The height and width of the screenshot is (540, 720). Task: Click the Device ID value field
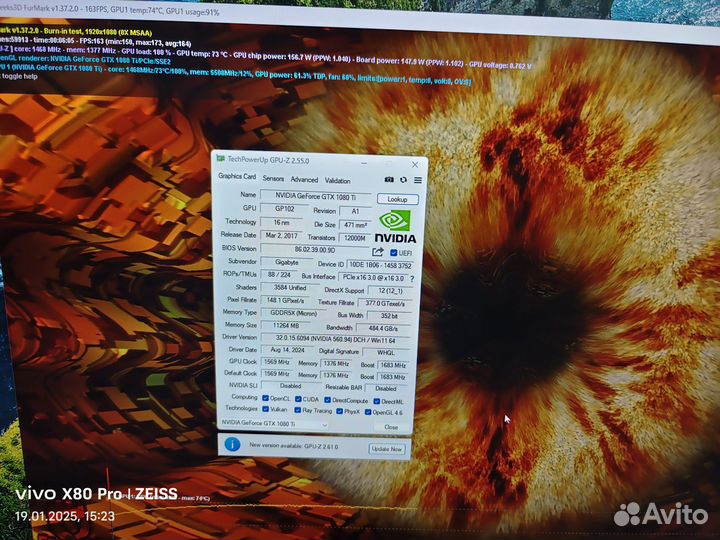(x=380, y=265)
